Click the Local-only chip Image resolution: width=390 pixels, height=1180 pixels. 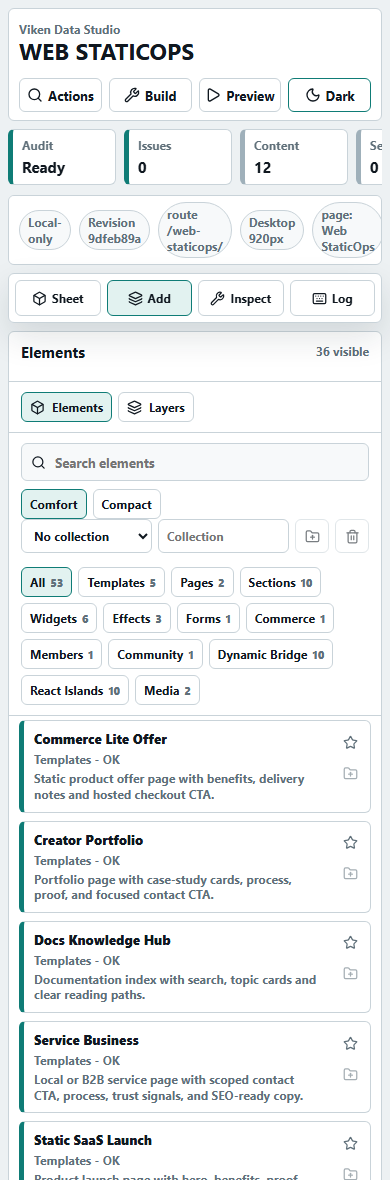click(x=45, y=230)
